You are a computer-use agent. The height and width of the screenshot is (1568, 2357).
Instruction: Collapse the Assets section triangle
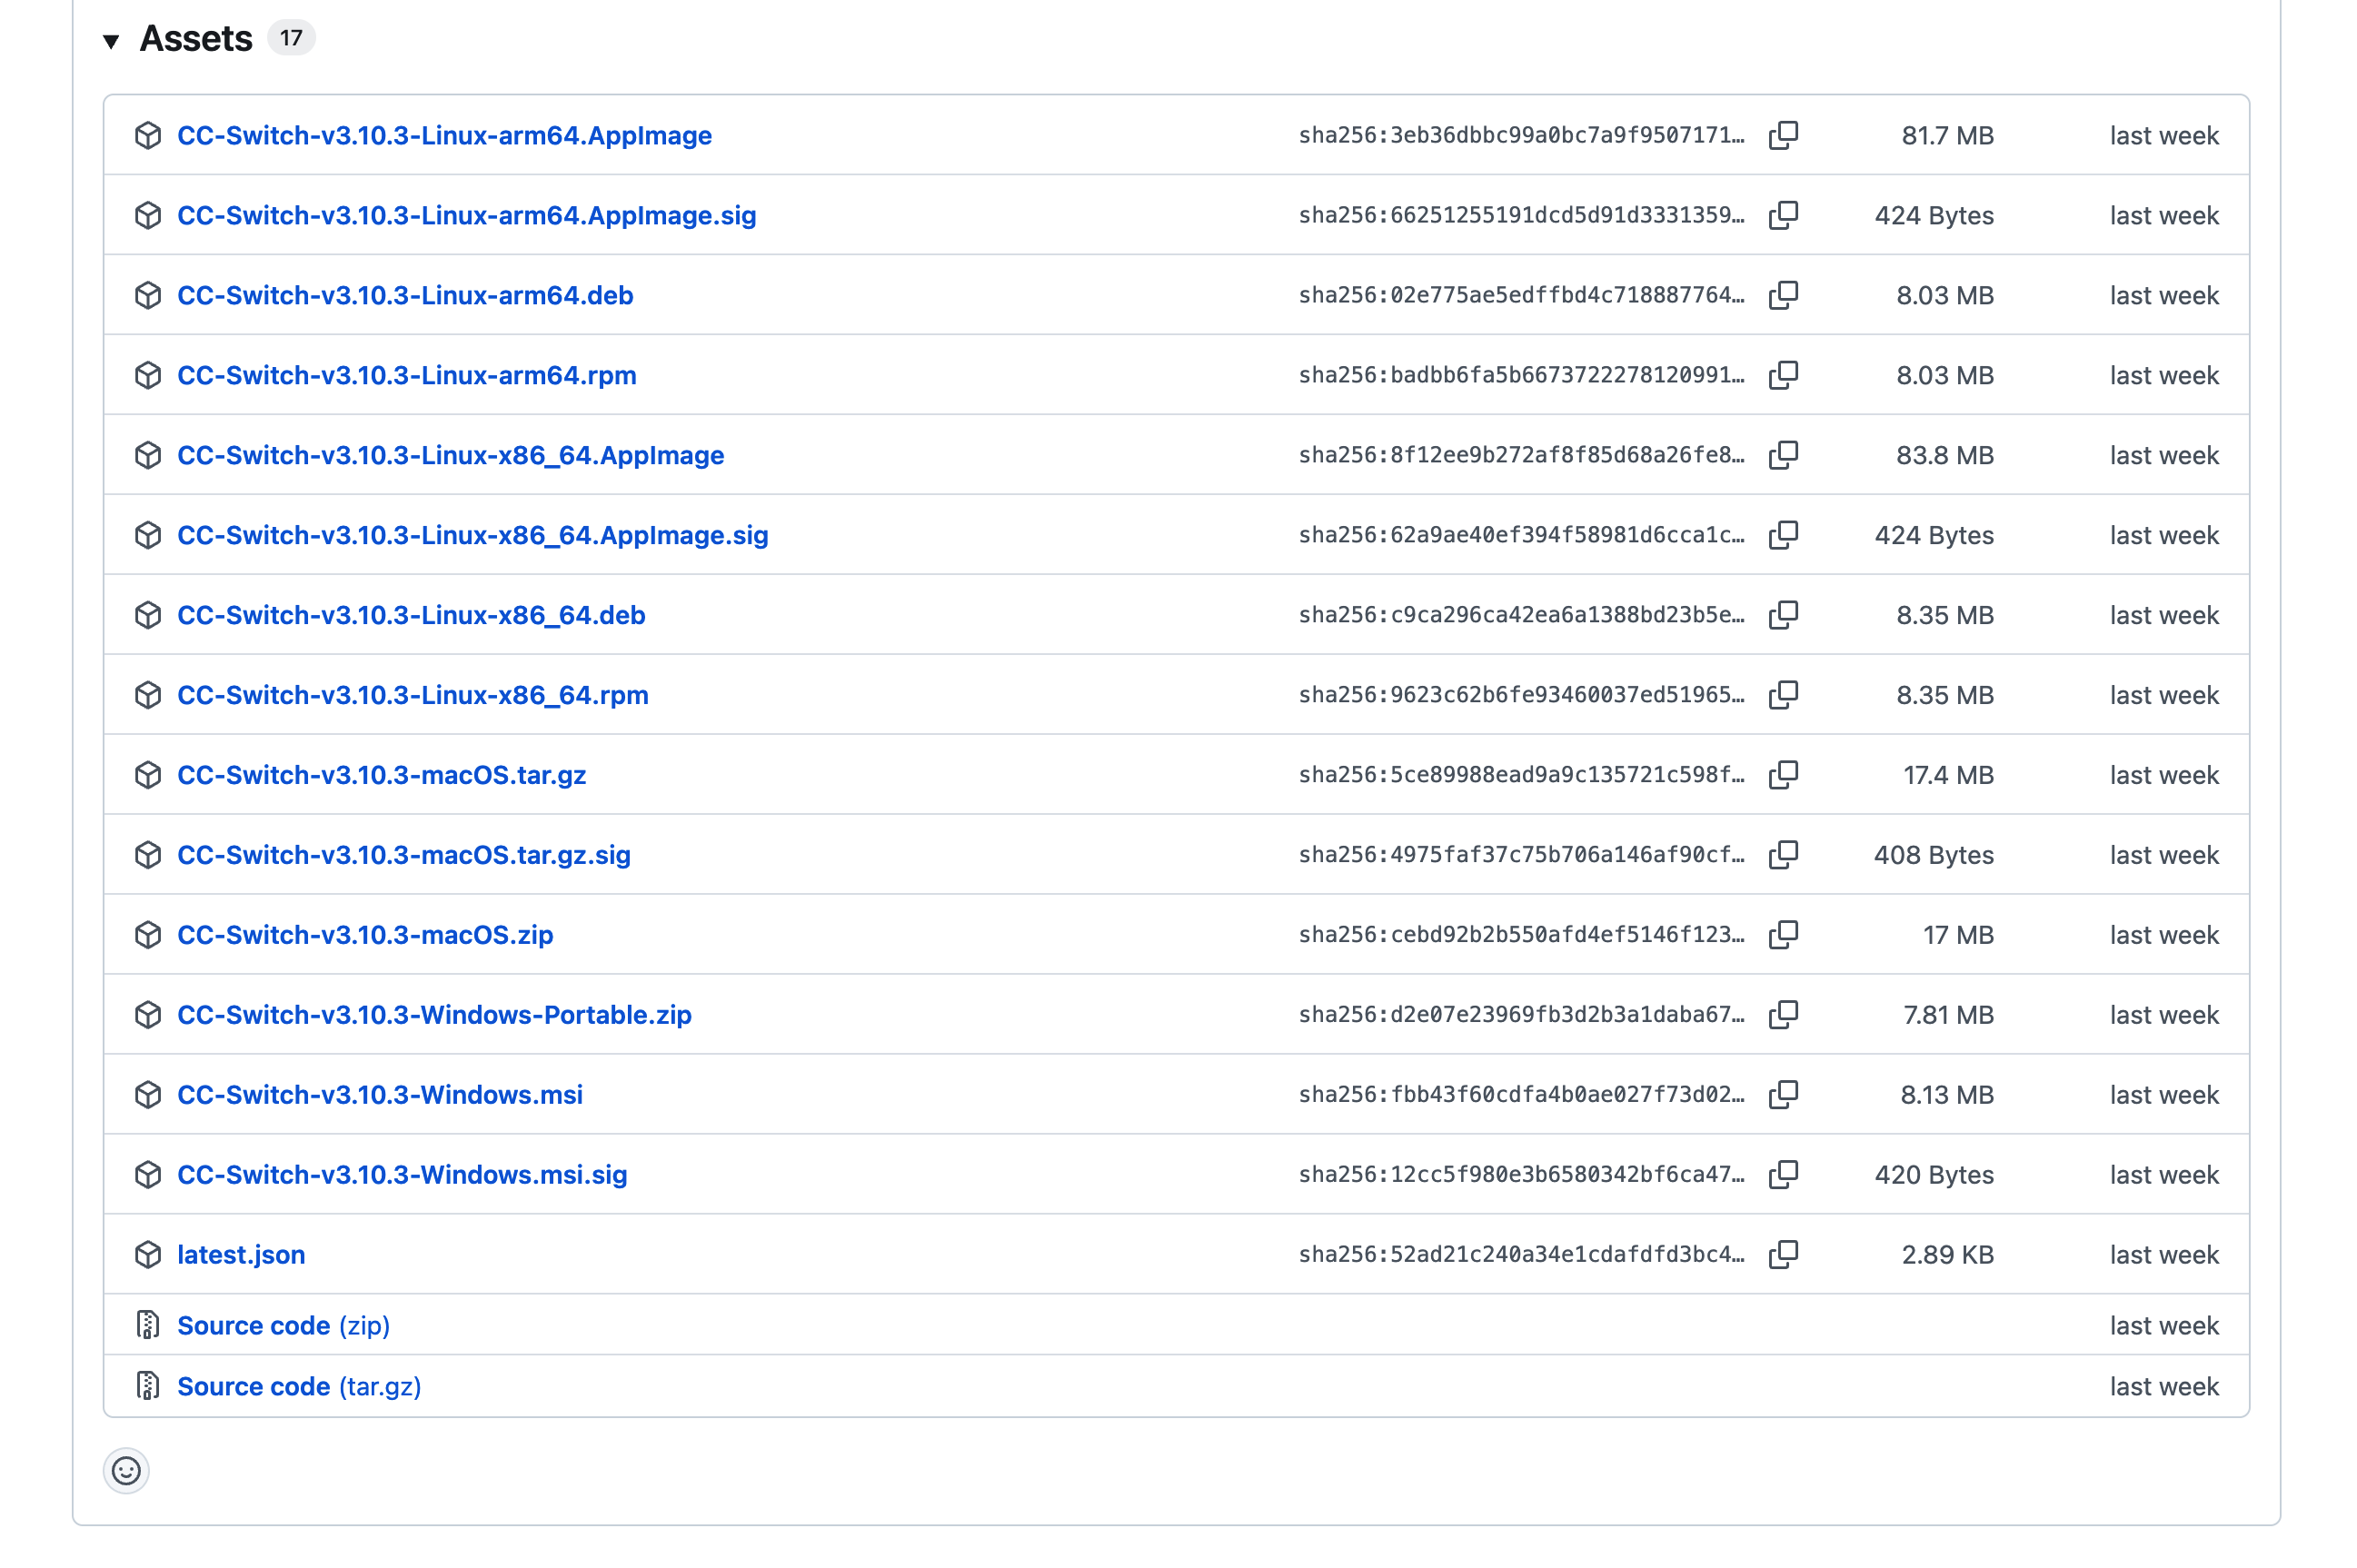click(x=111, y=41)
